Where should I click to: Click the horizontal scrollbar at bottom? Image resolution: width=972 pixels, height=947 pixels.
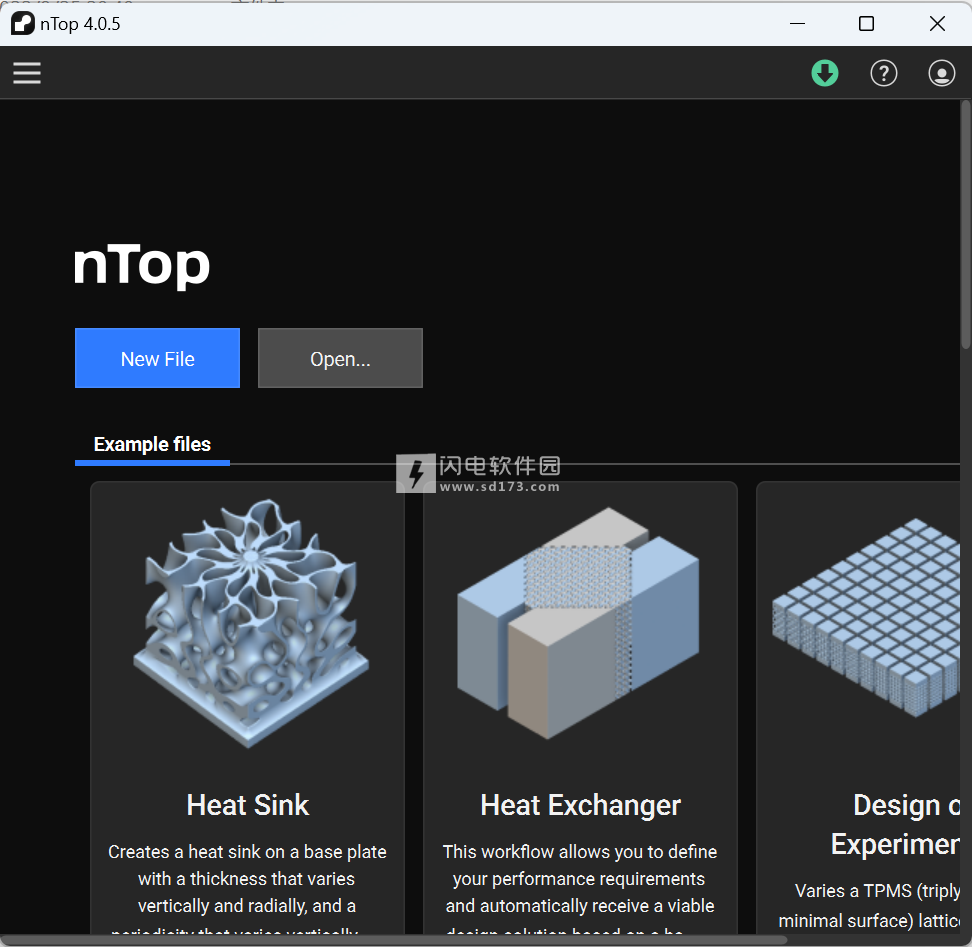click(x=394, y=940)
